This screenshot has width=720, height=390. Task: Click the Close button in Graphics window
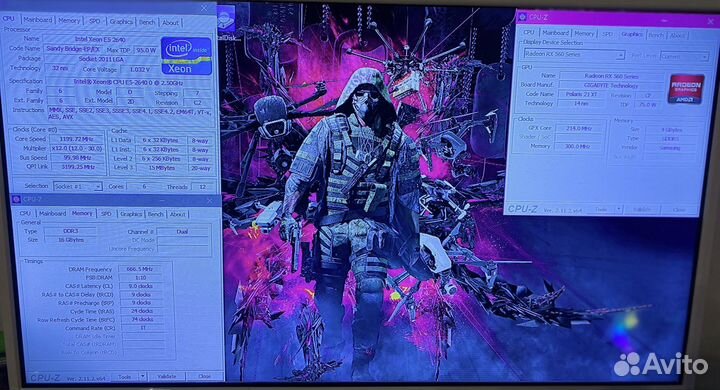(x=679, y=210)
